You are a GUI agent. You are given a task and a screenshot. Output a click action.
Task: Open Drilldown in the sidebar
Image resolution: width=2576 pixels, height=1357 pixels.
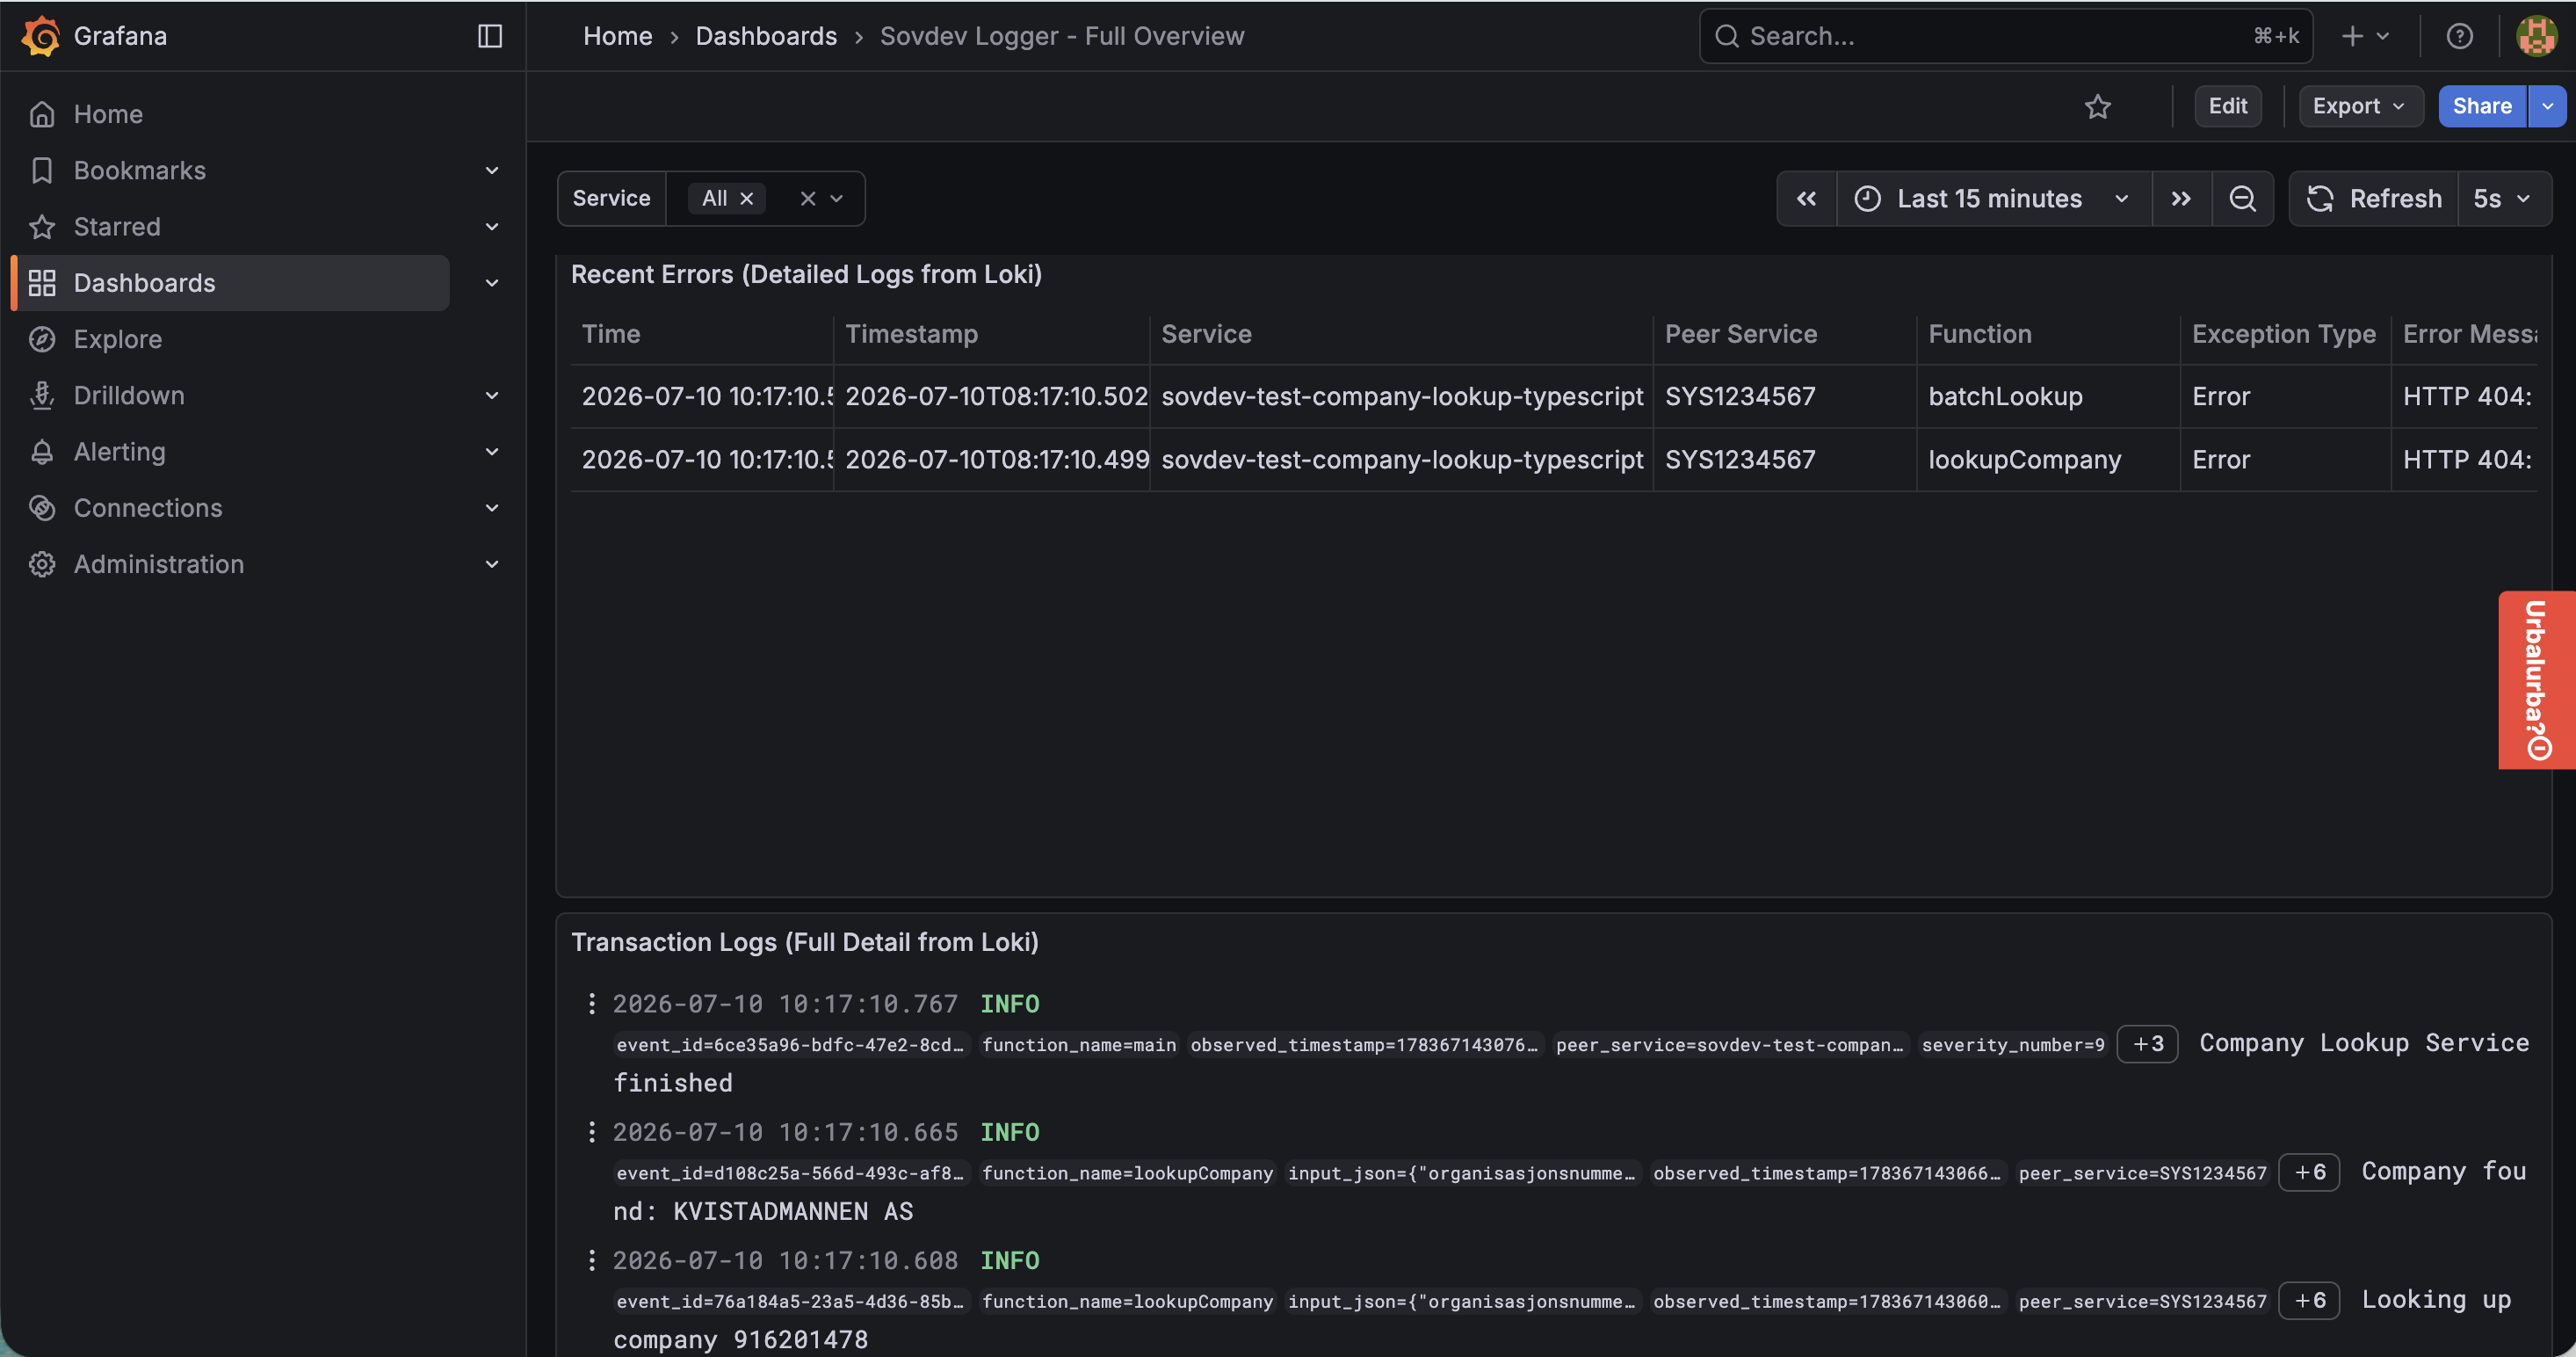tap(129, 395)
